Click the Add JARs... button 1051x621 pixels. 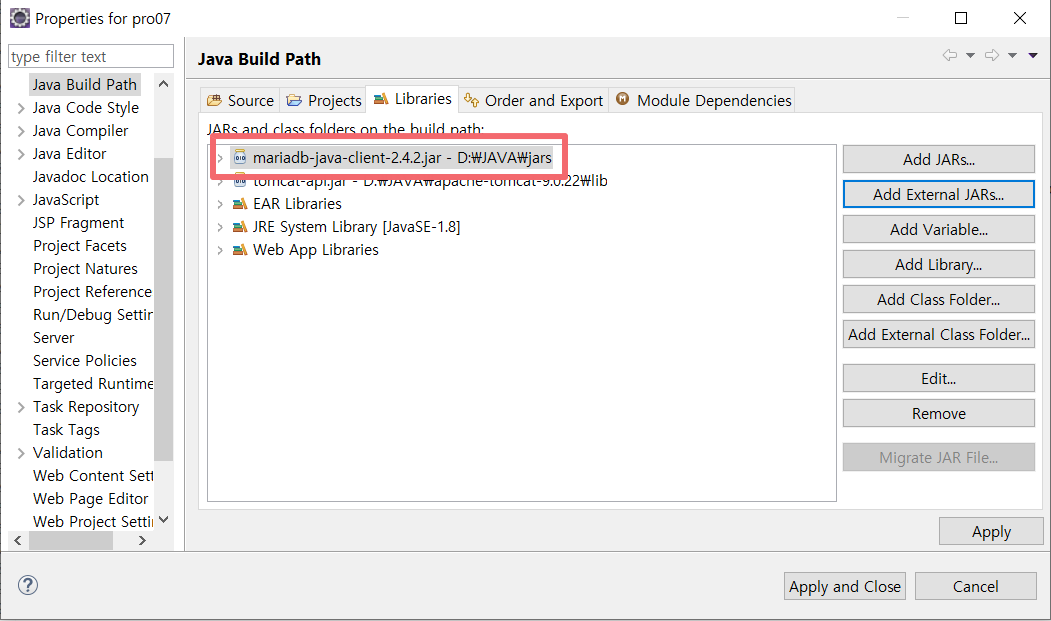tap(938, 160)
